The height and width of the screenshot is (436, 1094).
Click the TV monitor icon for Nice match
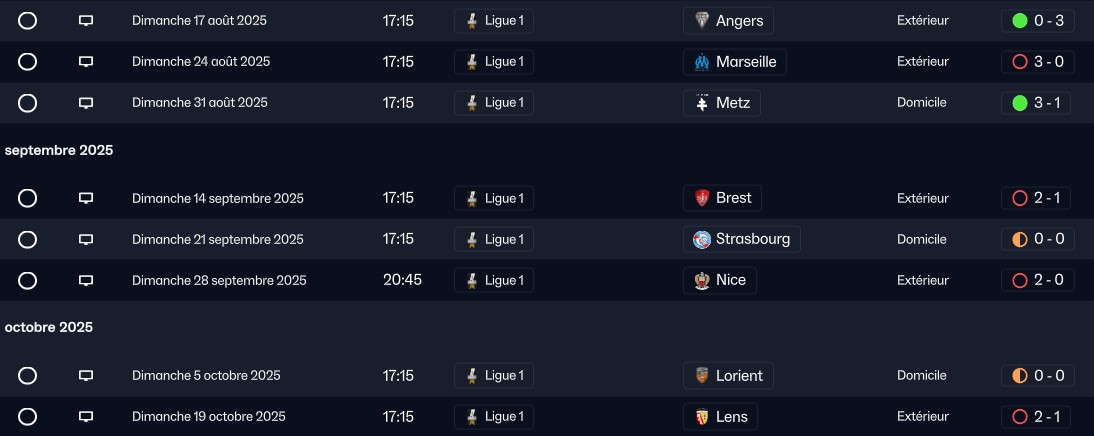(86, 280)
